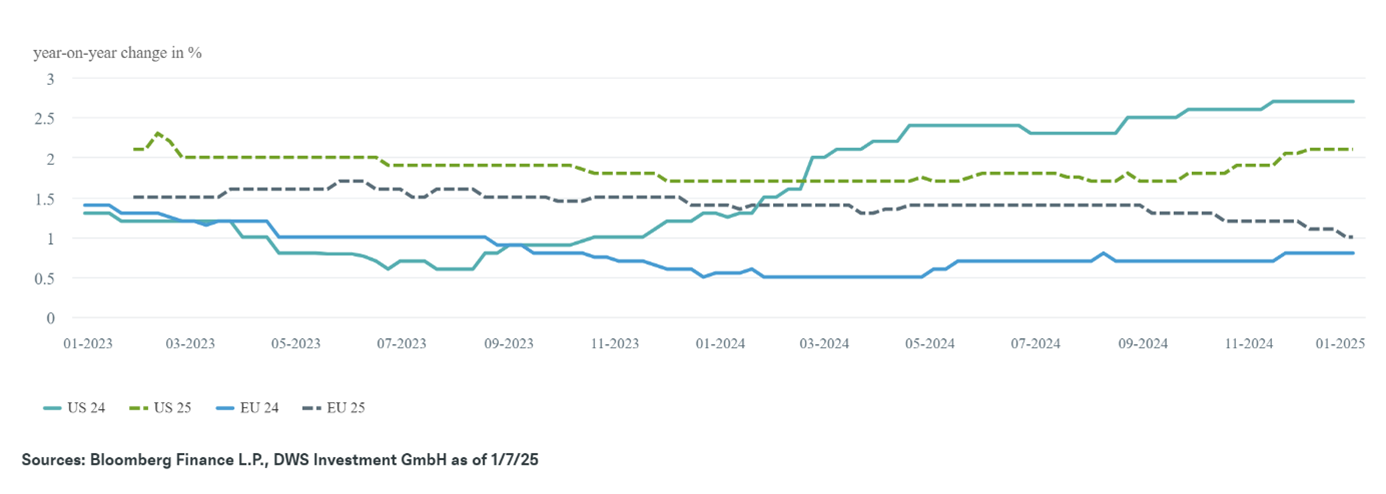Select the 01-2024 x-axis label
The height and width of the screenshot is (494, 1386).
[720, 343]
